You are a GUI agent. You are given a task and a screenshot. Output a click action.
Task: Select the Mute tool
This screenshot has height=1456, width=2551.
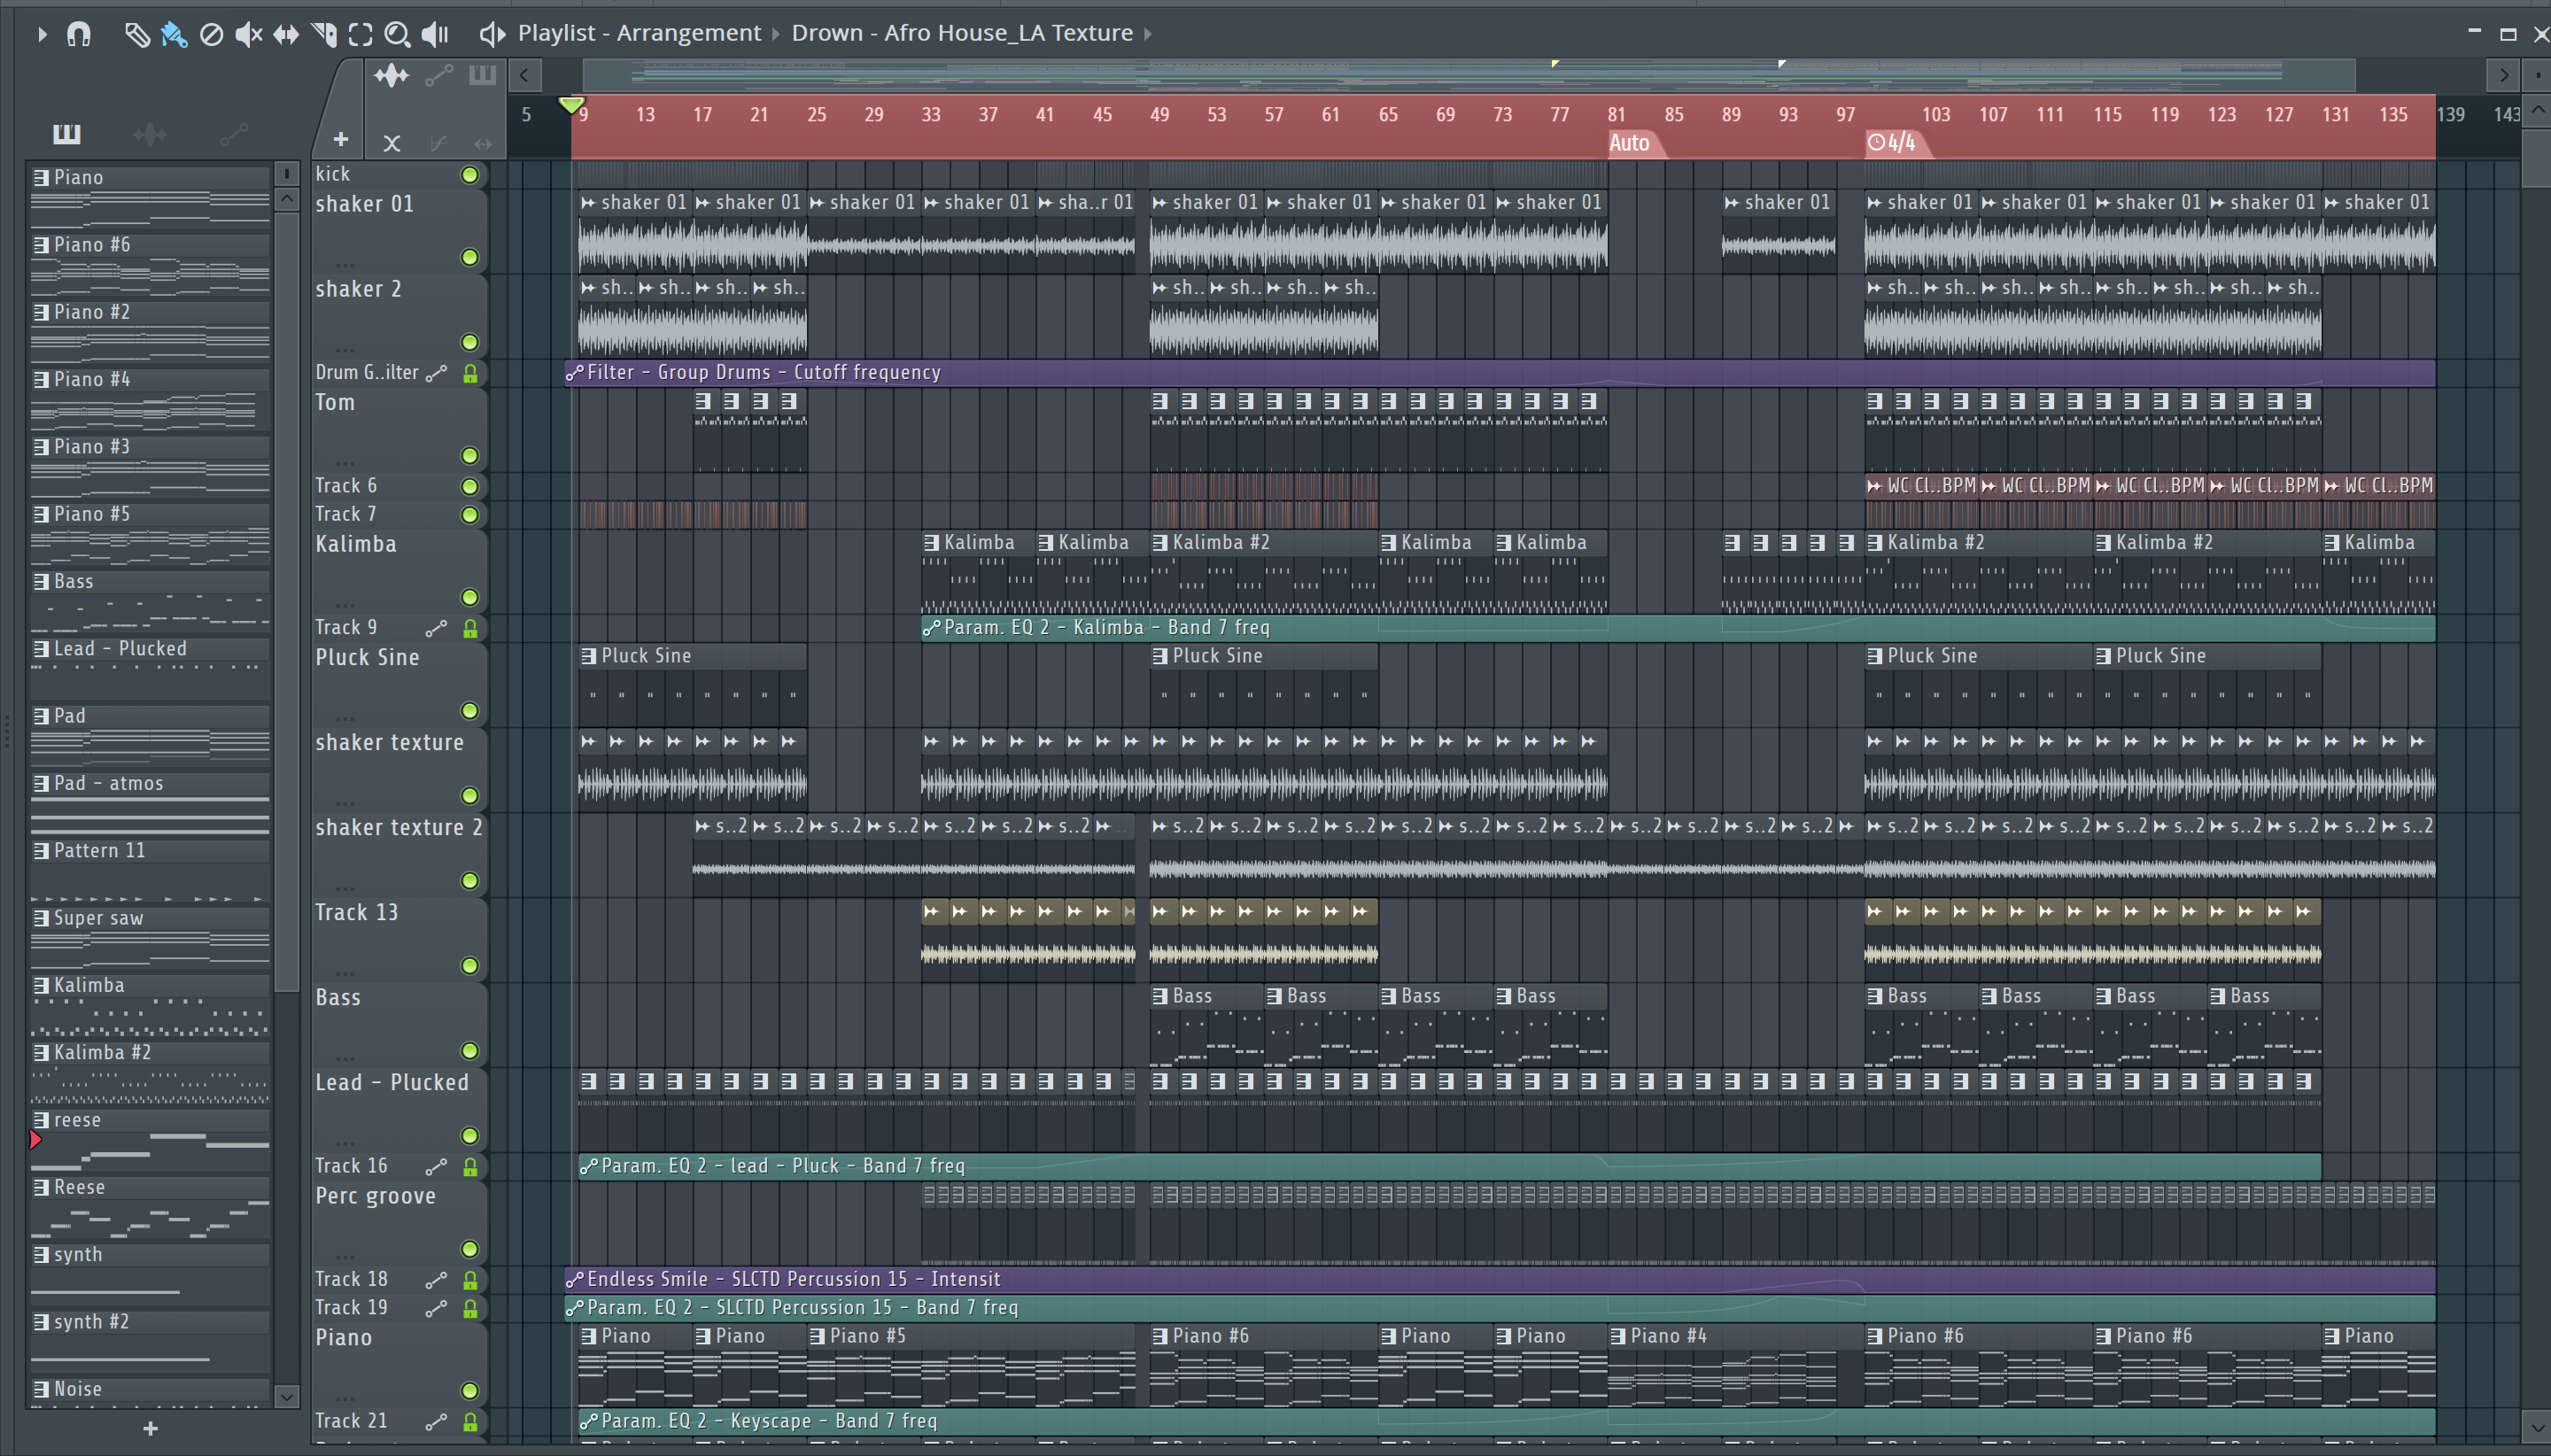tap(248, 34)
